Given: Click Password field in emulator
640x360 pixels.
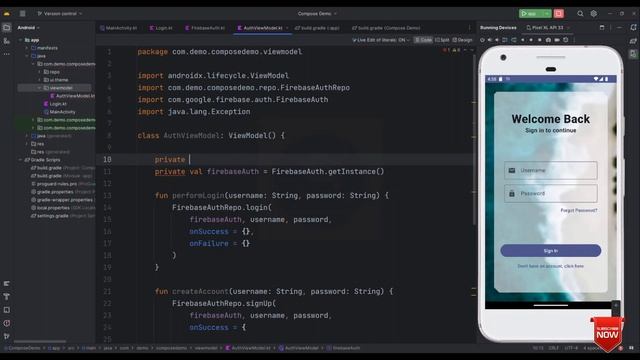Looking at the screenshot, I should point(551,193).
